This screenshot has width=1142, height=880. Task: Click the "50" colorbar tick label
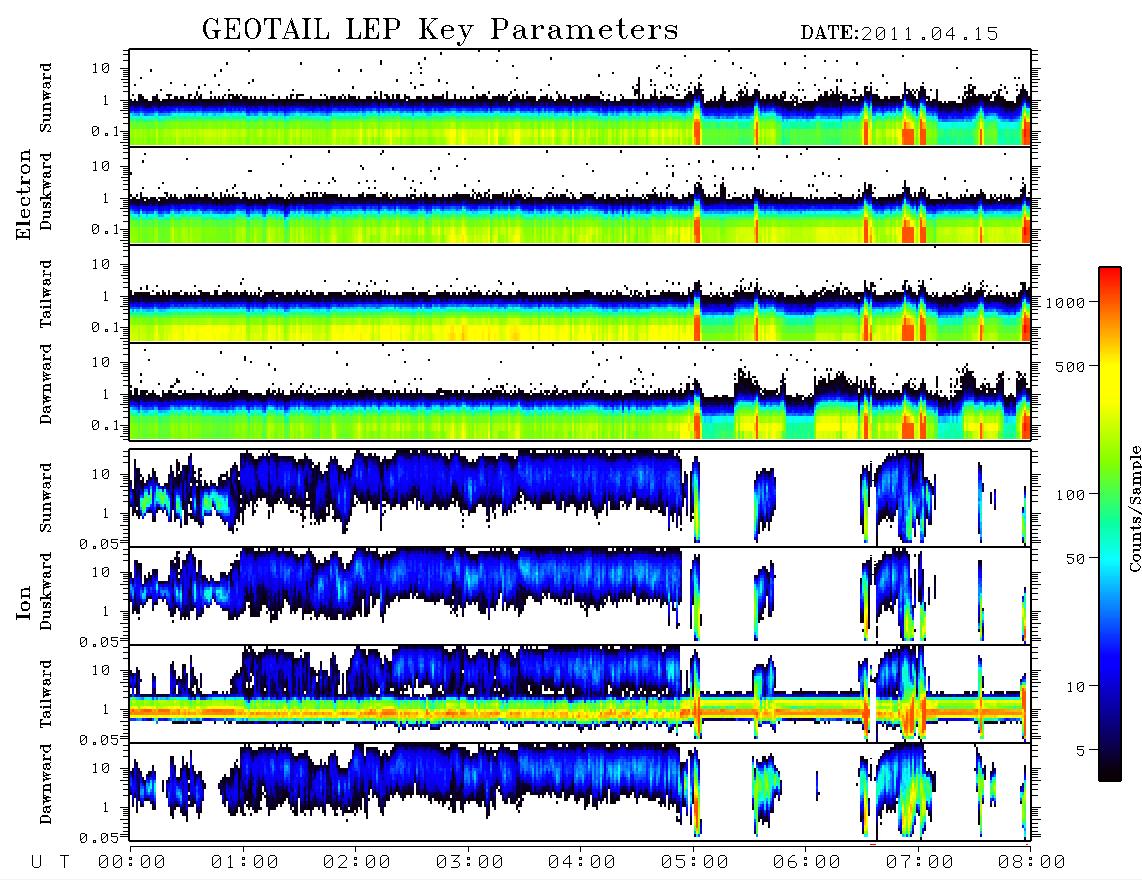coord(1075,559)
